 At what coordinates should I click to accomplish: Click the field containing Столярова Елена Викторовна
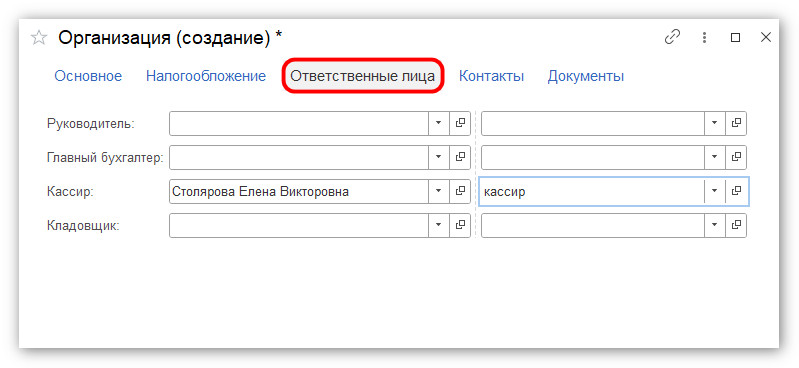tap(299, 191)
